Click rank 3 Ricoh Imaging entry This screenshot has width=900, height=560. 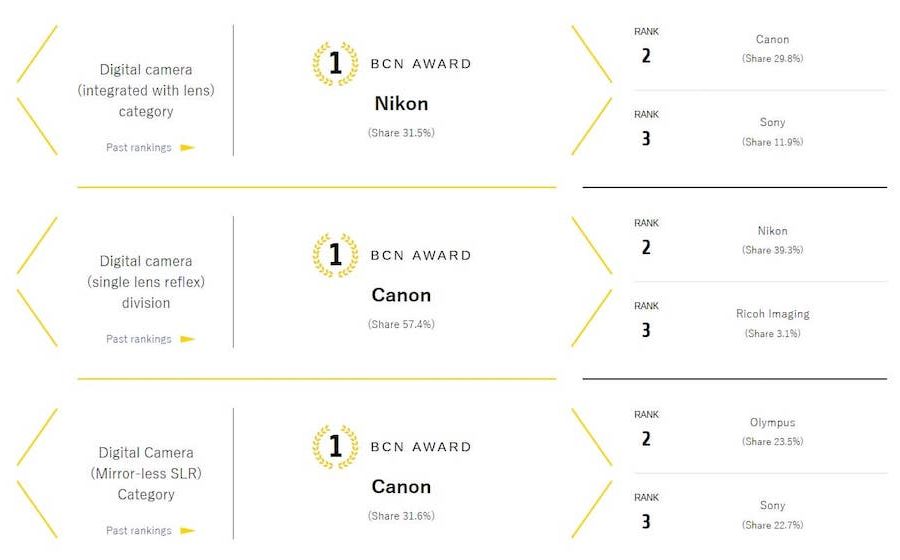pyautogui.click(x=772, y=314)
